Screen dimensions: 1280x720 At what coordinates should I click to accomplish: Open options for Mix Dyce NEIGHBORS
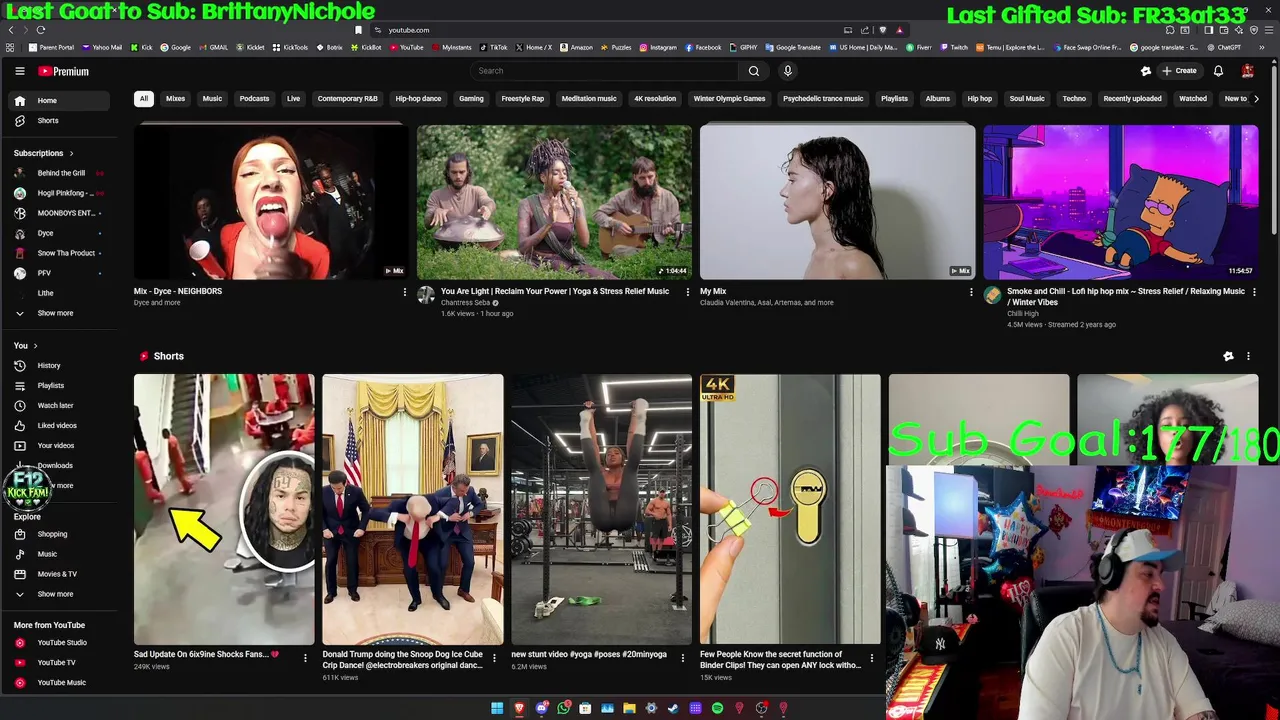coord(404,292)
